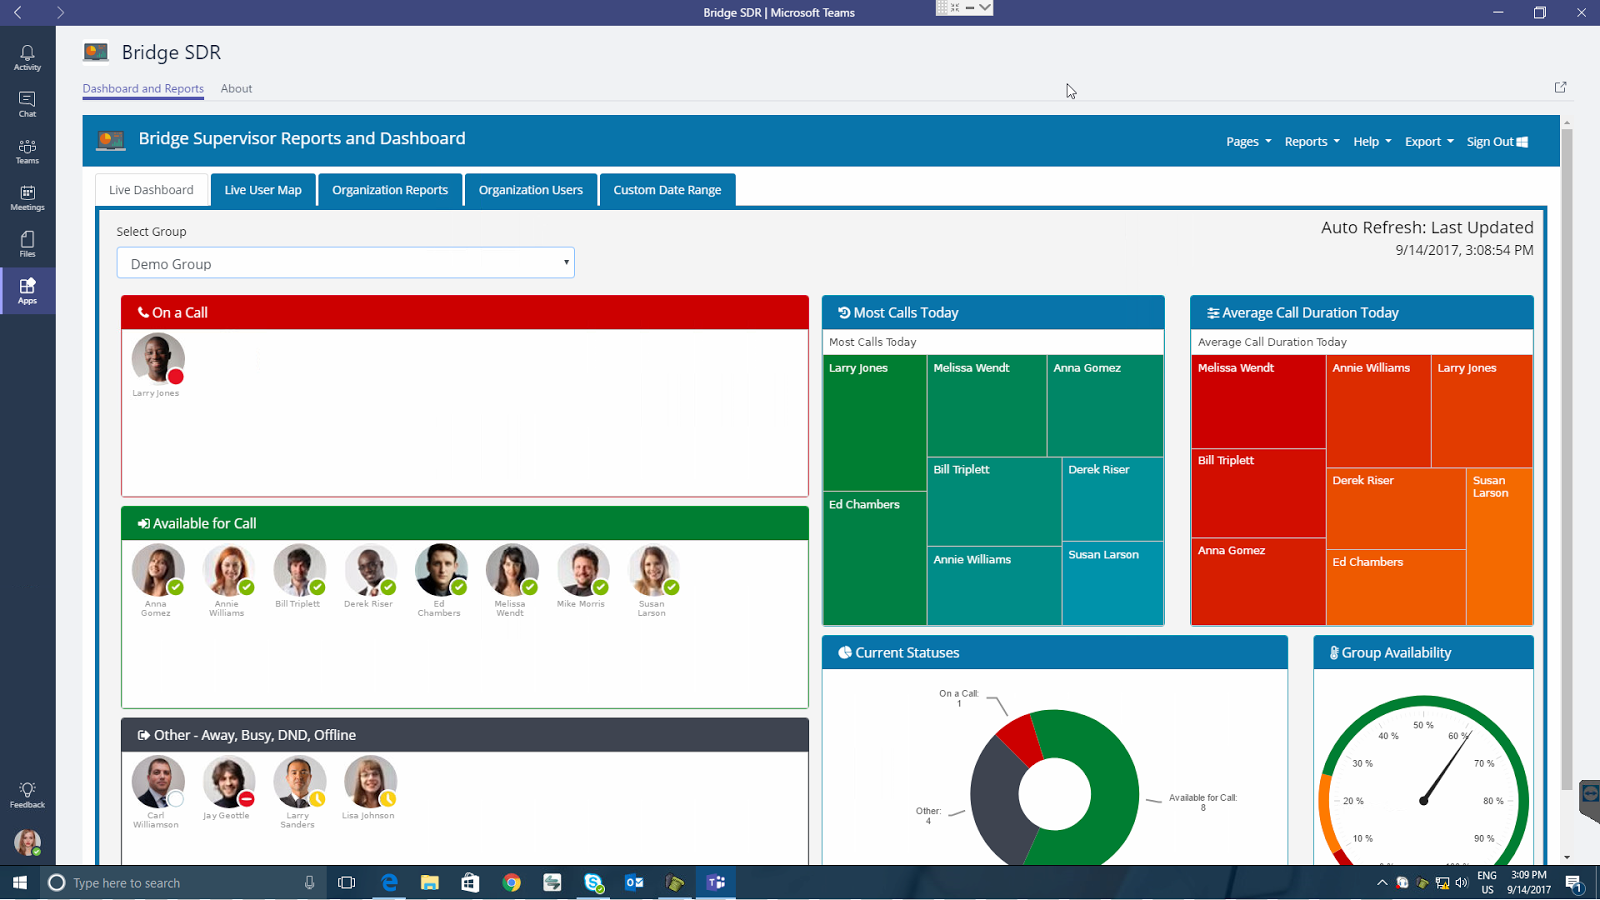Open the Action Center notifications icon
Image resolution: width=1600 pixels, height=900 pixels.
[x=1574, y=882]
